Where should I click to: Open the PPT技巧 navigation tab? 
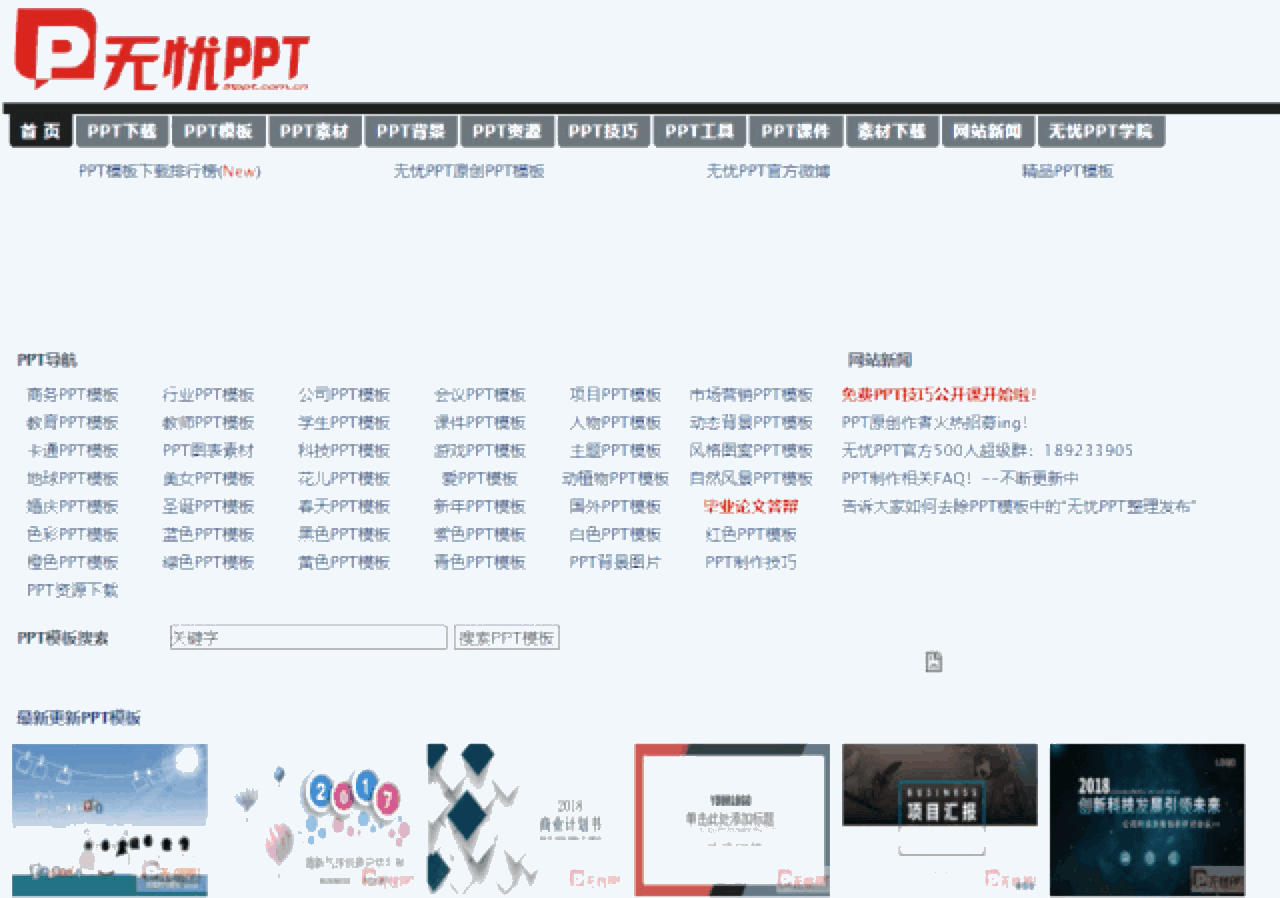(x=603, y=131)
